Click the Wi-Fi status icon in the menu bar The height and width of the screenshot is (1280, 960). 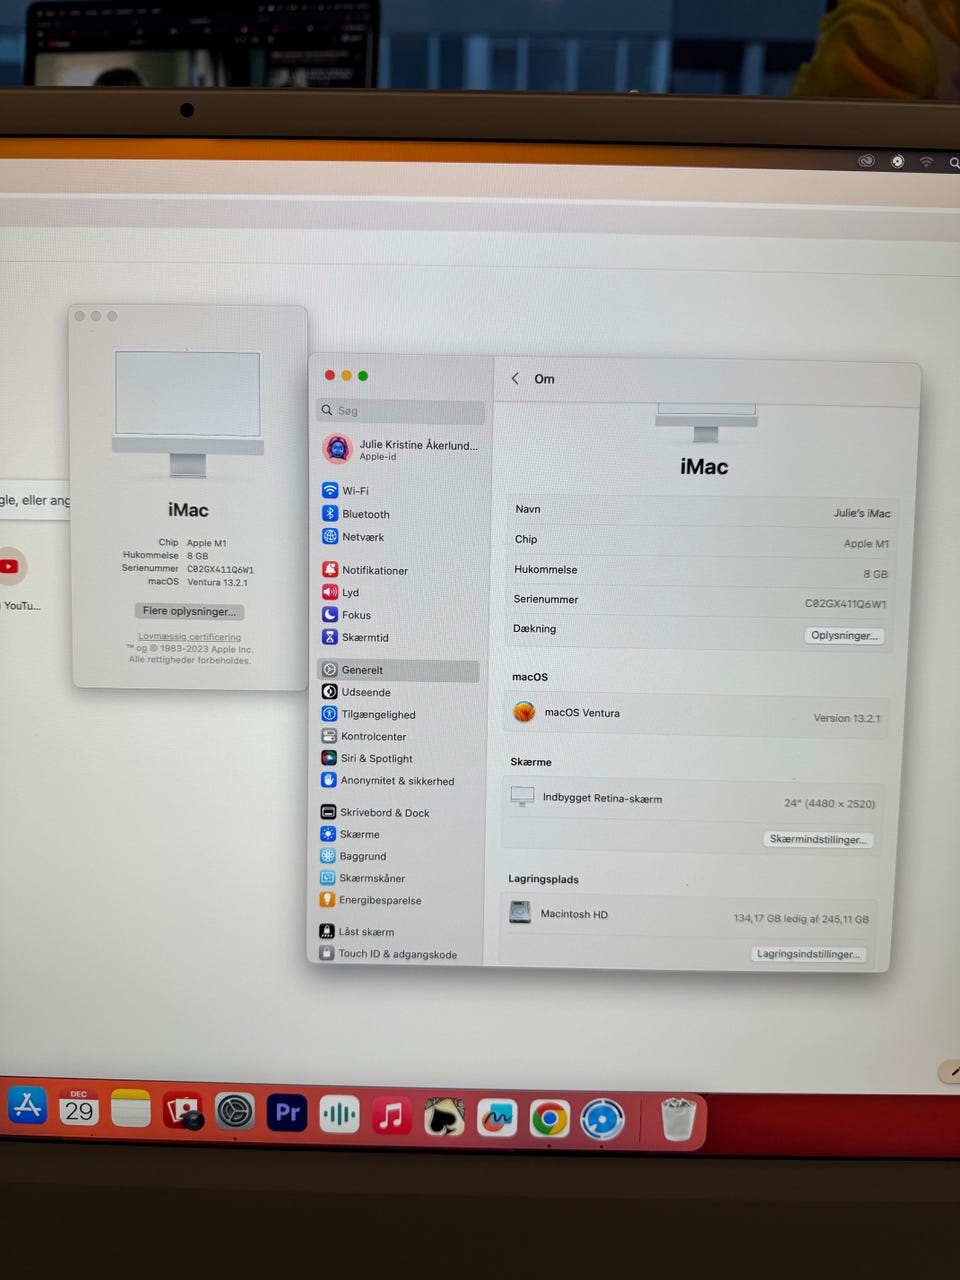pyautogui.click(x=927, y=161)
